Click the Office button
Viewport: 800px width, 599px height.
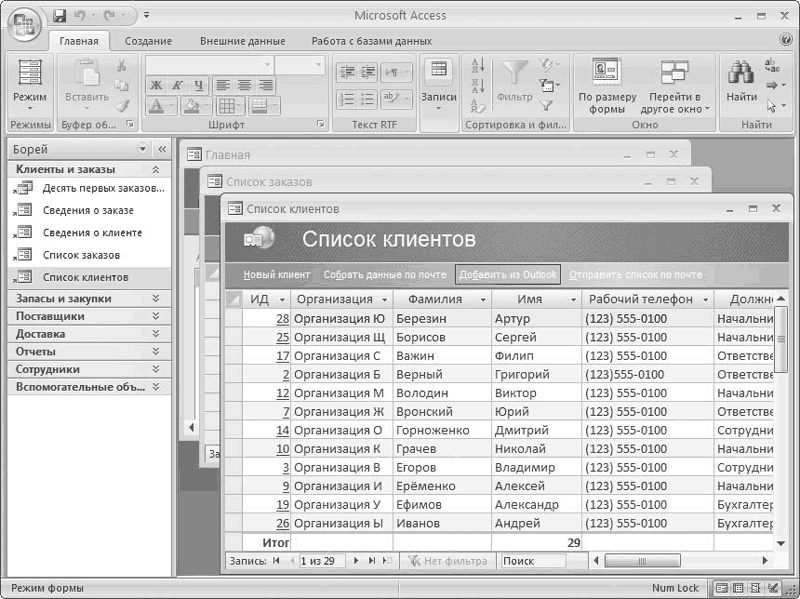[x=23, y=22]
